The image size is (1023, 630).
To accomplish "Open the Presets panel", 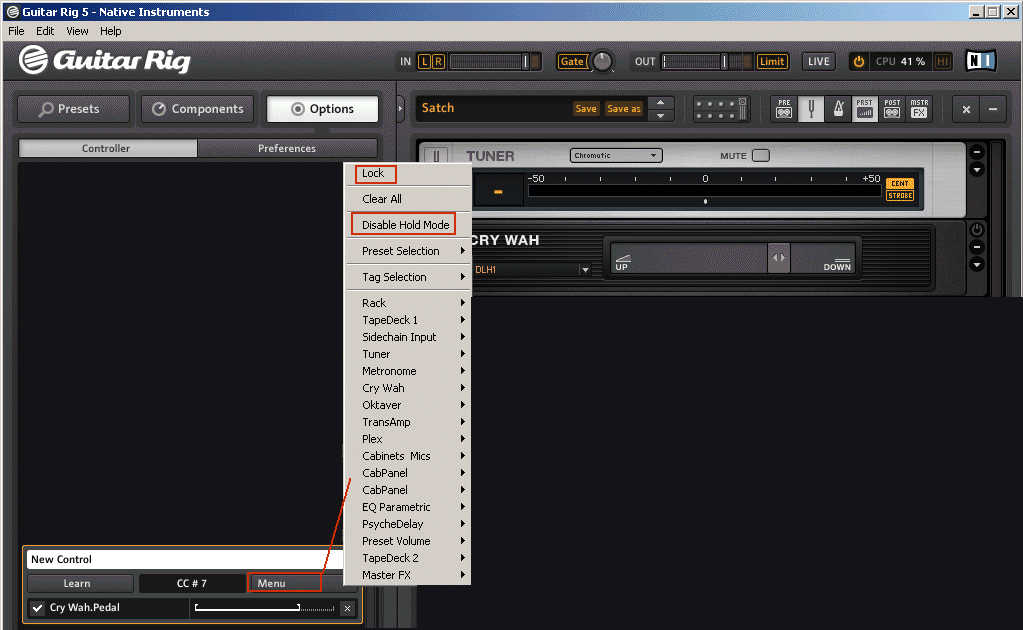I will (x=73, y=109).
